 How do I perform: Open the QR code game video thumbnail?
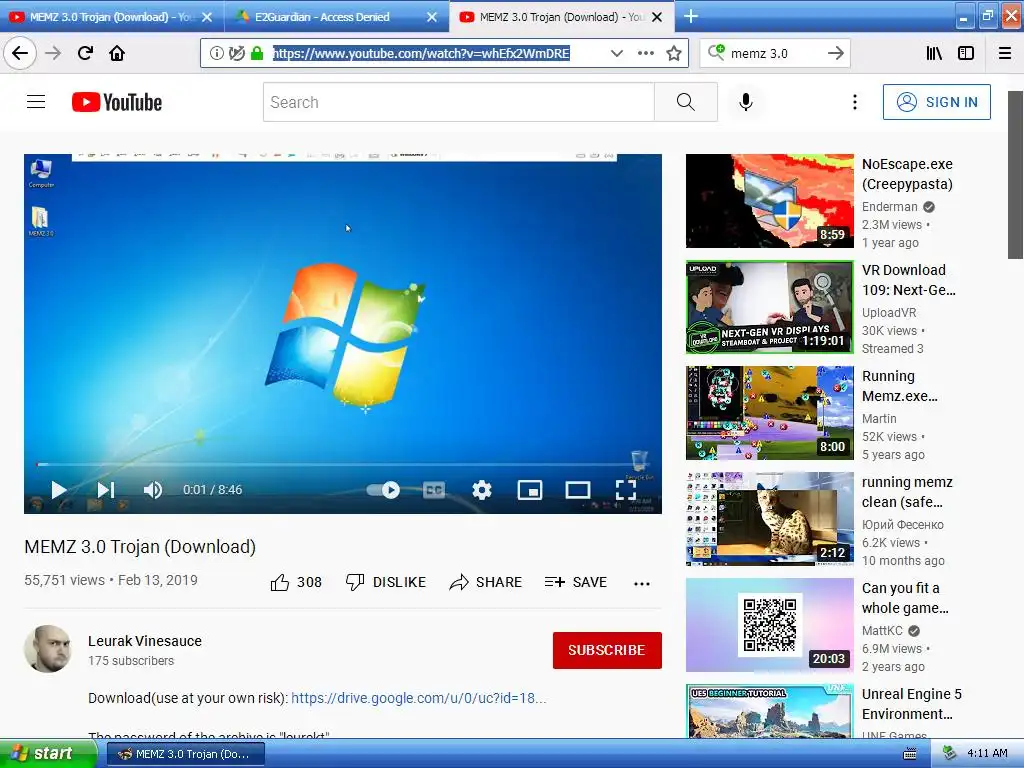[769, 625]
